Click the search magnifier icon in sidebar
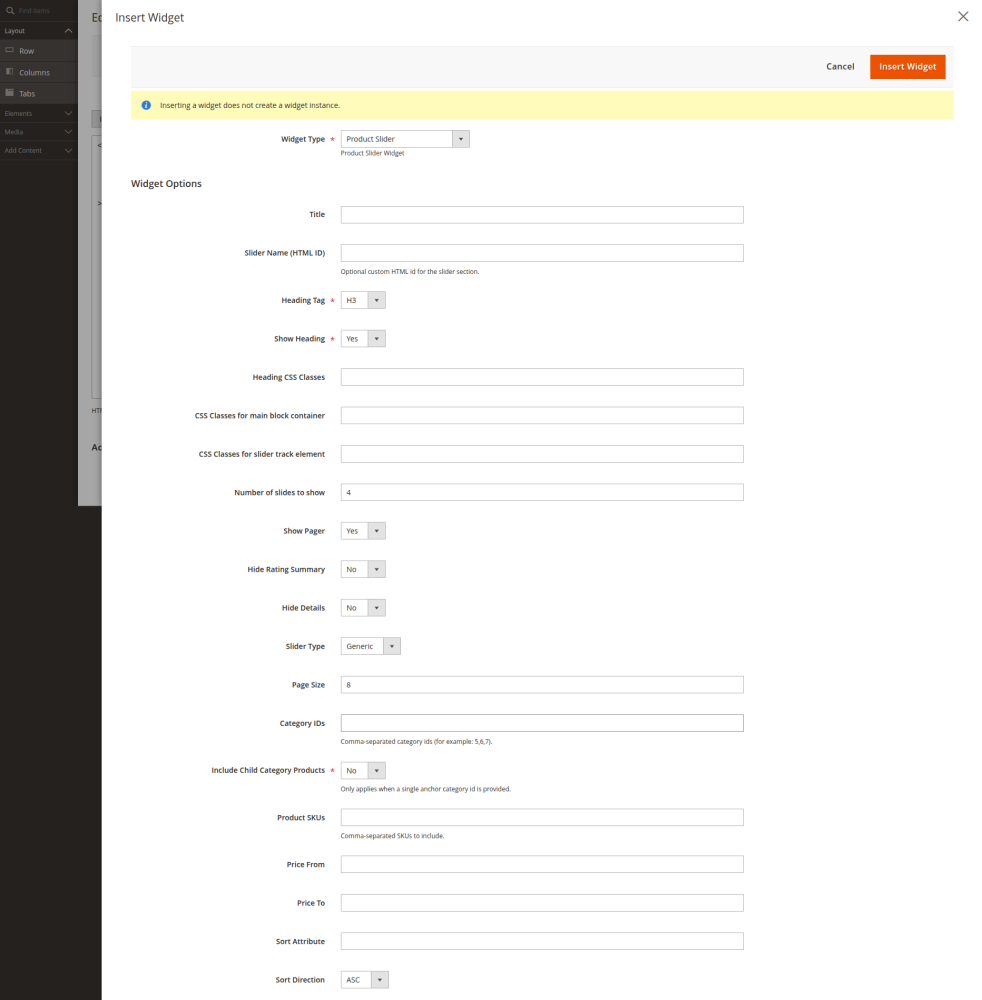Screen dimensions: 982x1000 10,10
